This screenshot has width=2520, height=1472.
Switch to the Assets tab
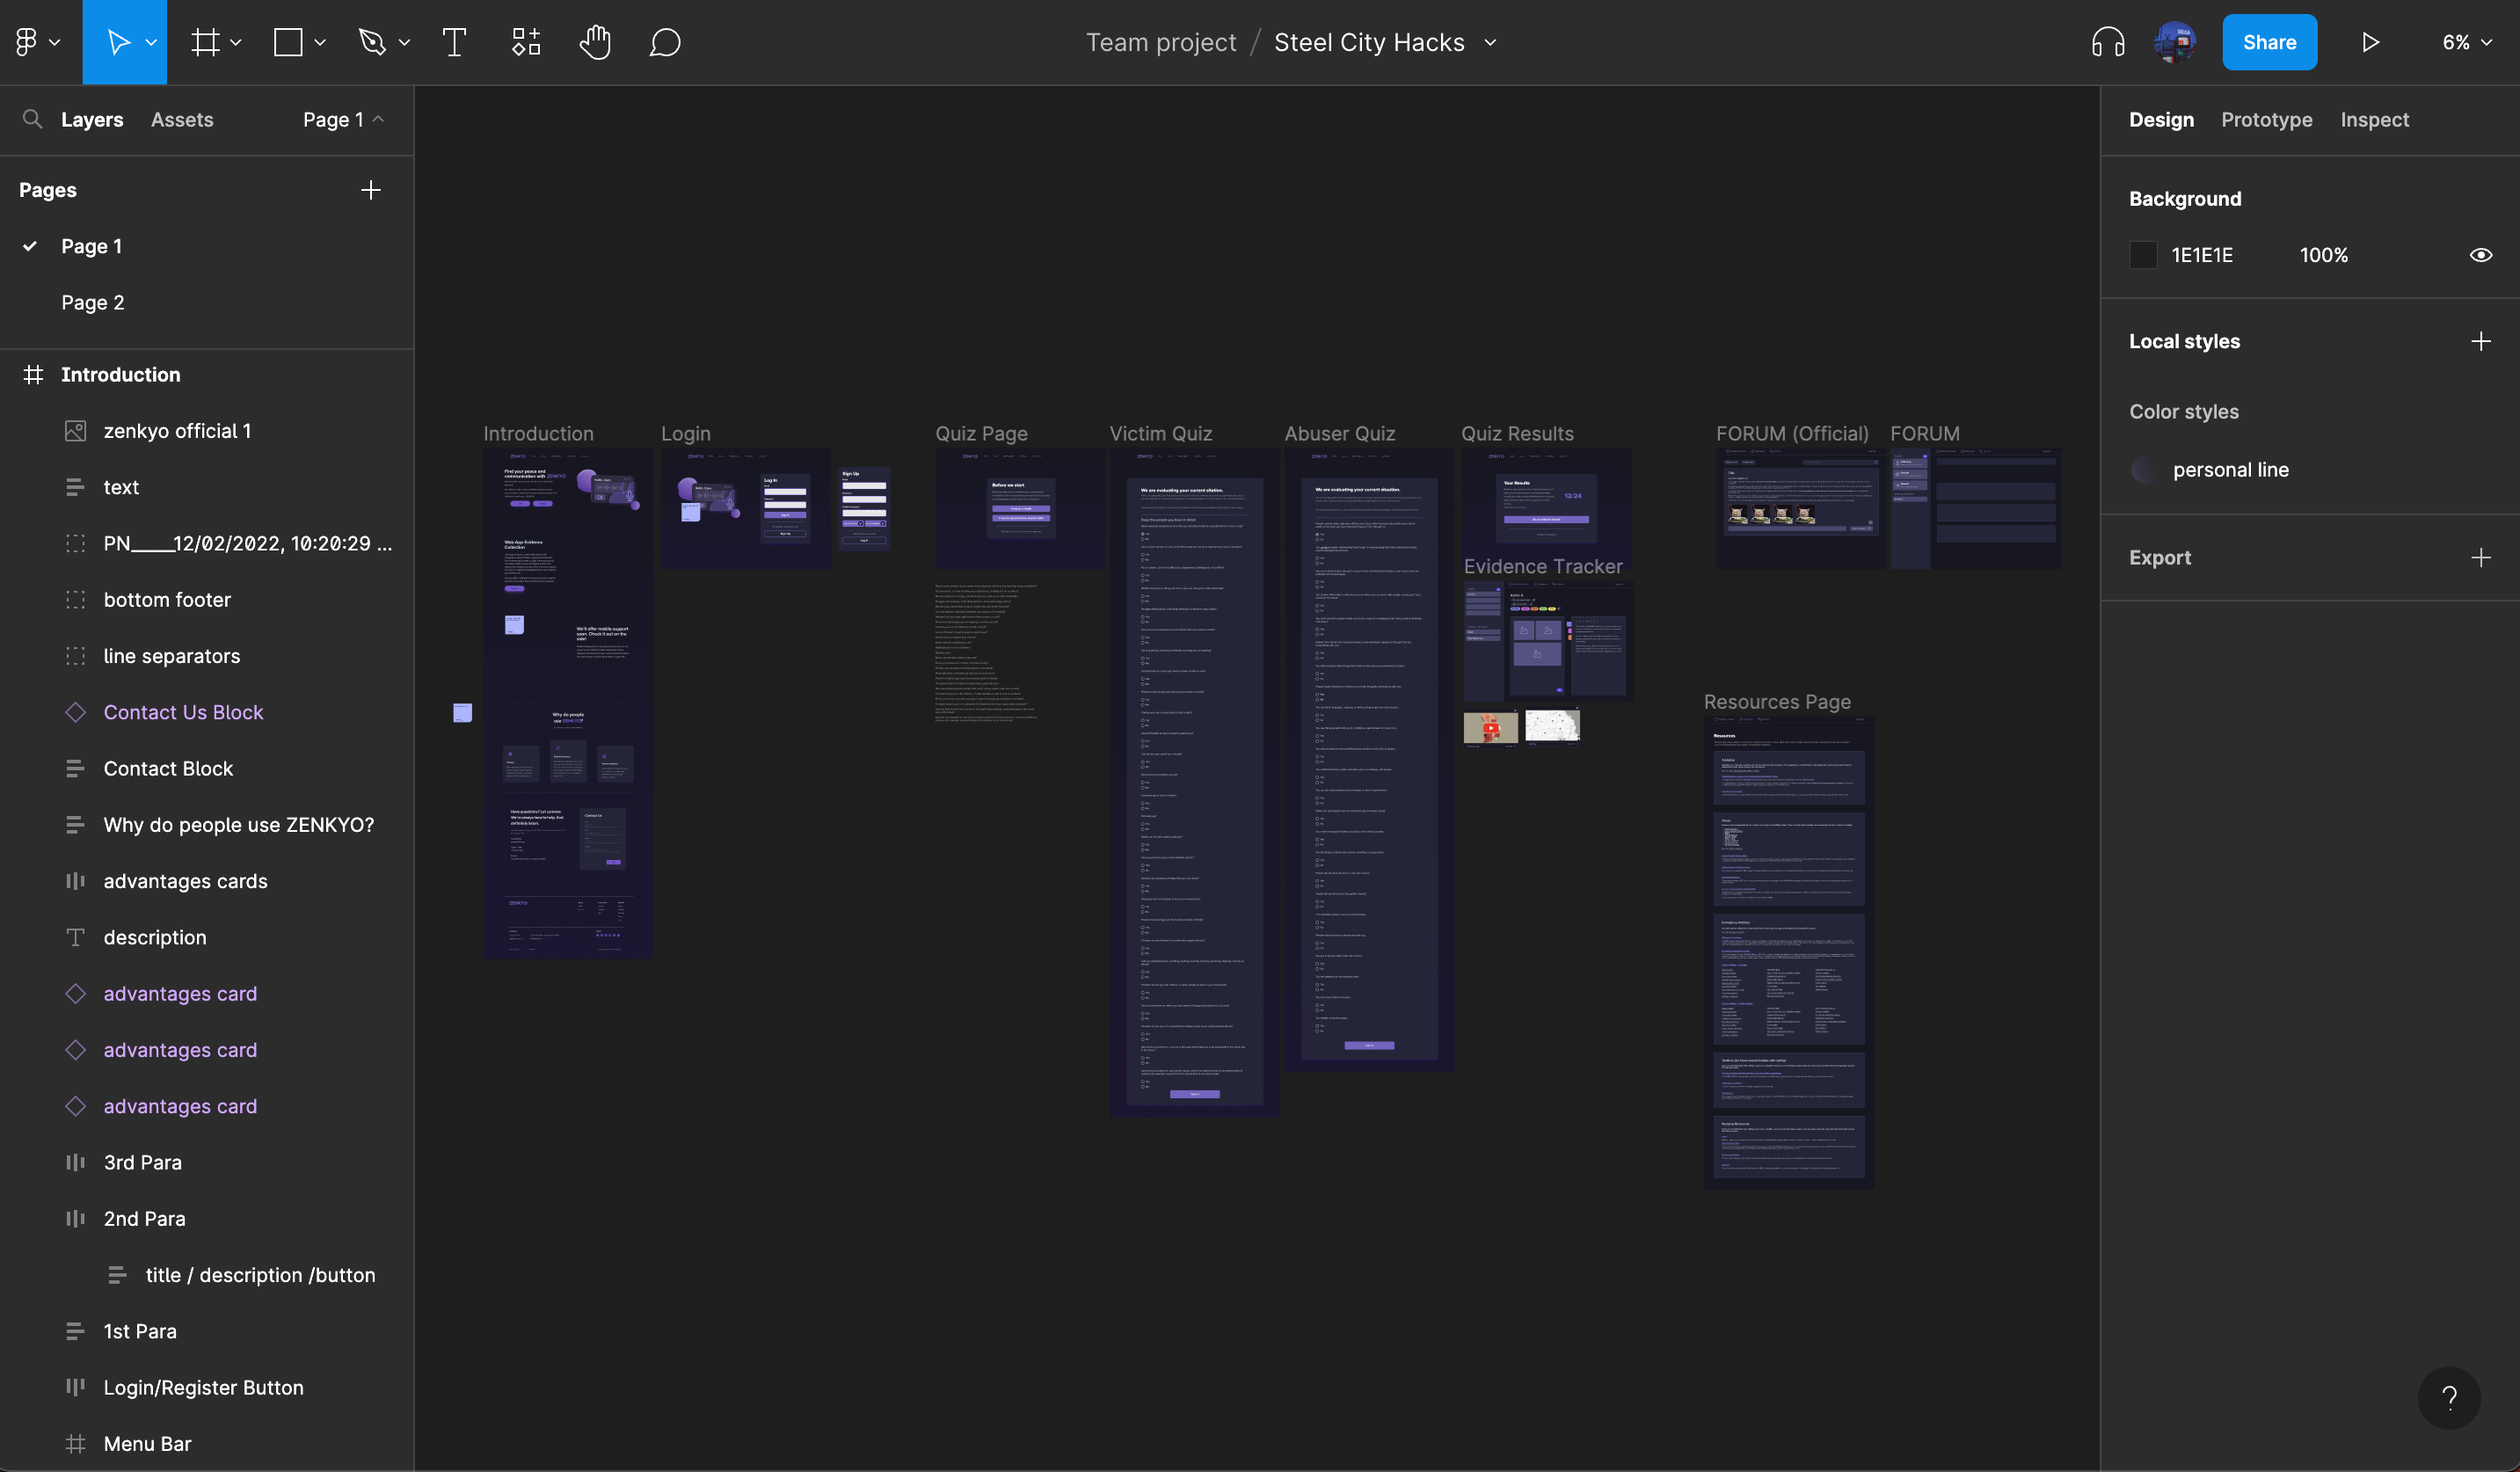[182, 119]
